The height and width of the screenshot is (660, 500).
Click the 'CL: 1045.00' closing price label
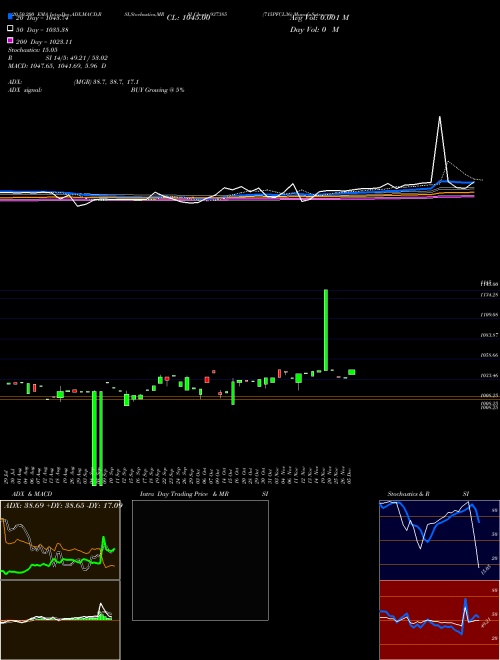tap(188, 18)
